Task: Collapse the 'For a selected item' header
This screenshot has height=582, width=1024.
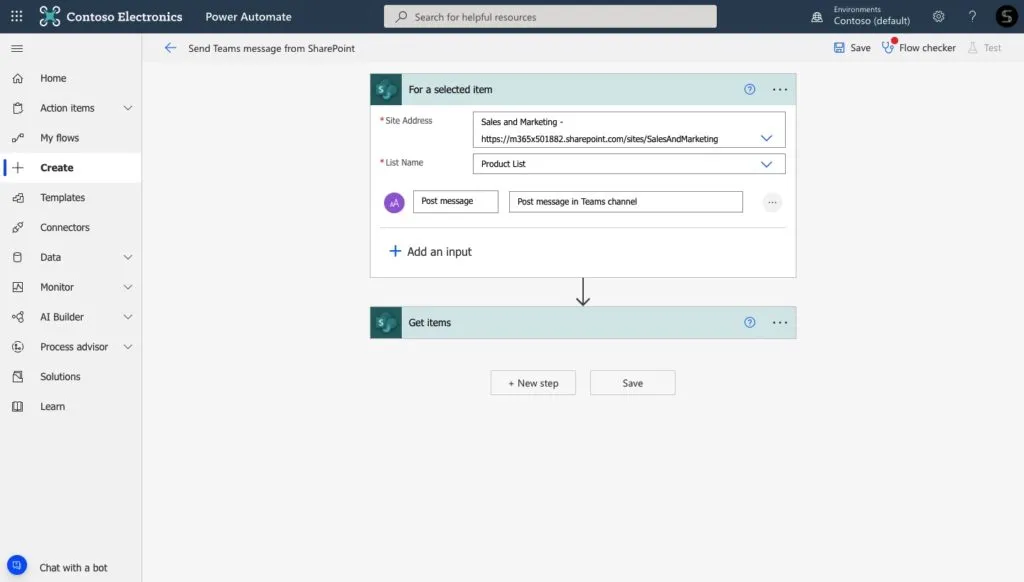Action: tap(583, 89)
